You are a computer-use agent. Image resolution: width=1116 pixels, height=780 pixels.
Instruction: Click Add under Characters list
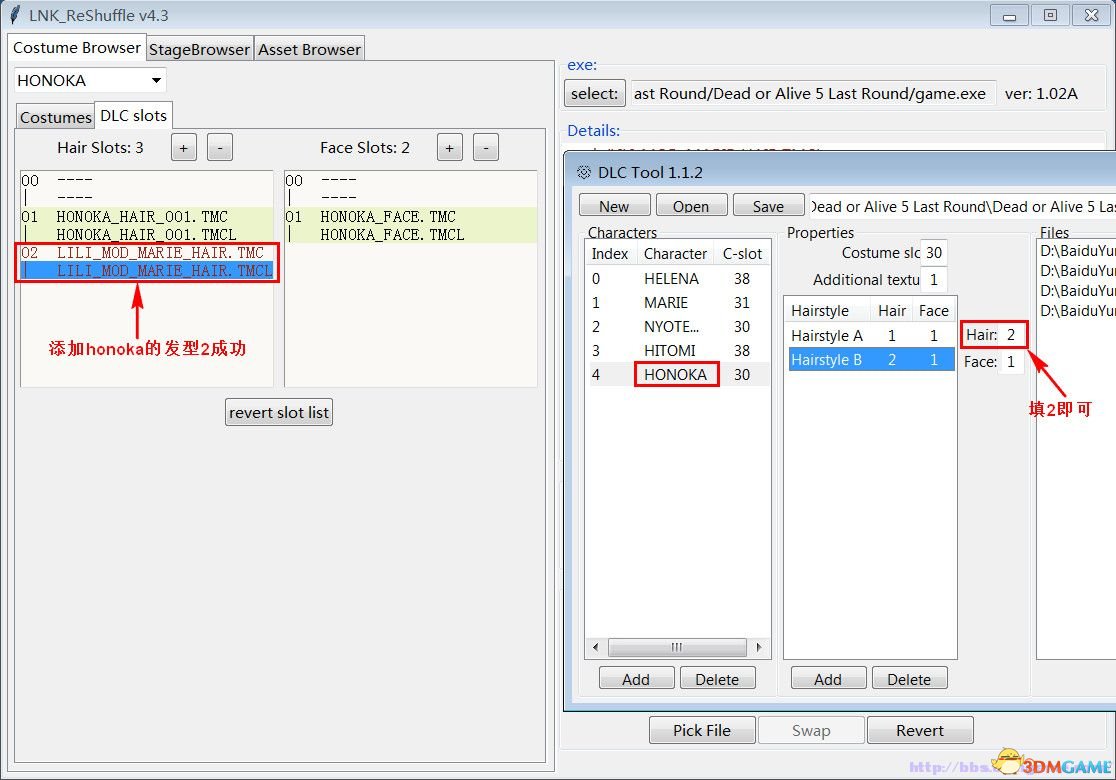click(x=636, y=679)
